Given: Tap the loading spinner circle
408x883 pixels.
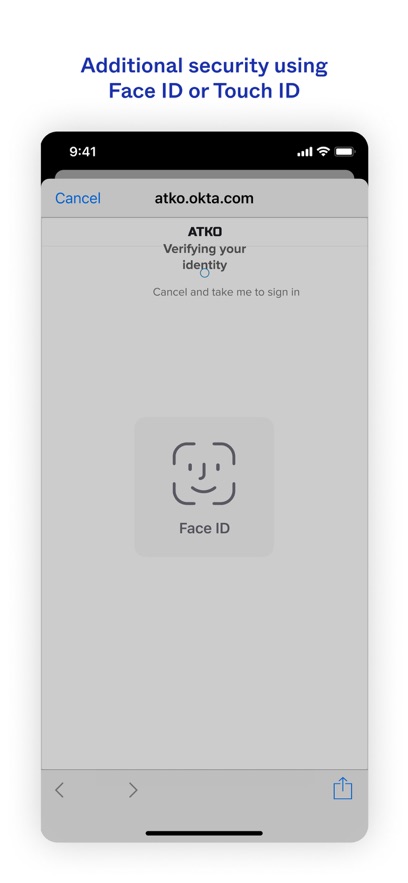Looking at the screenshot, I should tap(204, 273).
